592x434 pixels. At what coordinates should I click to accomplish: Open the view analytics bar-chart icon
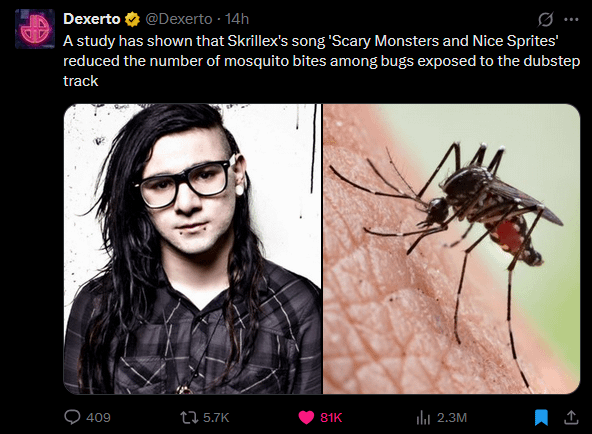pos(423,418)
